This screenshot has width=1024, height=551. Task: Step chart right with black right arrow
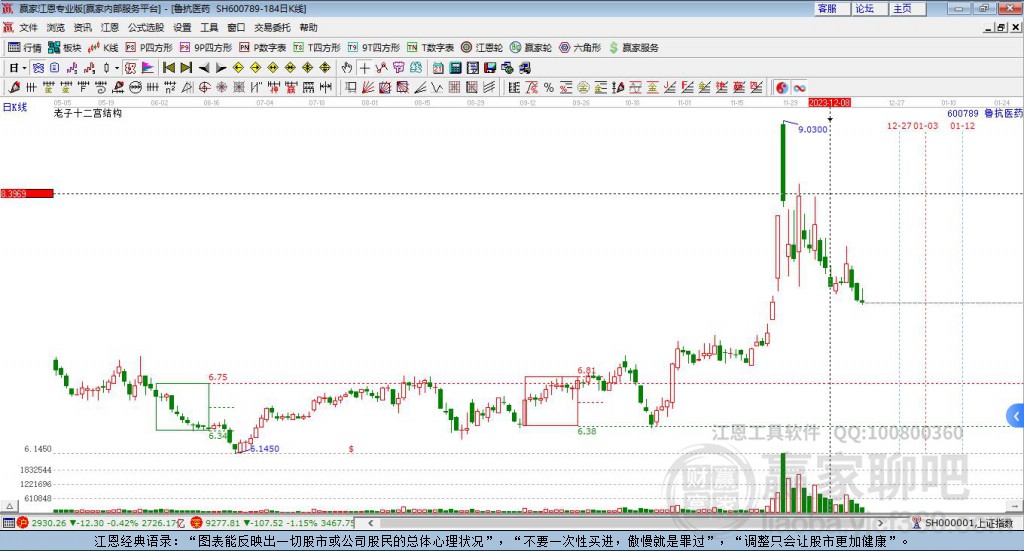(x=221, y=68)
